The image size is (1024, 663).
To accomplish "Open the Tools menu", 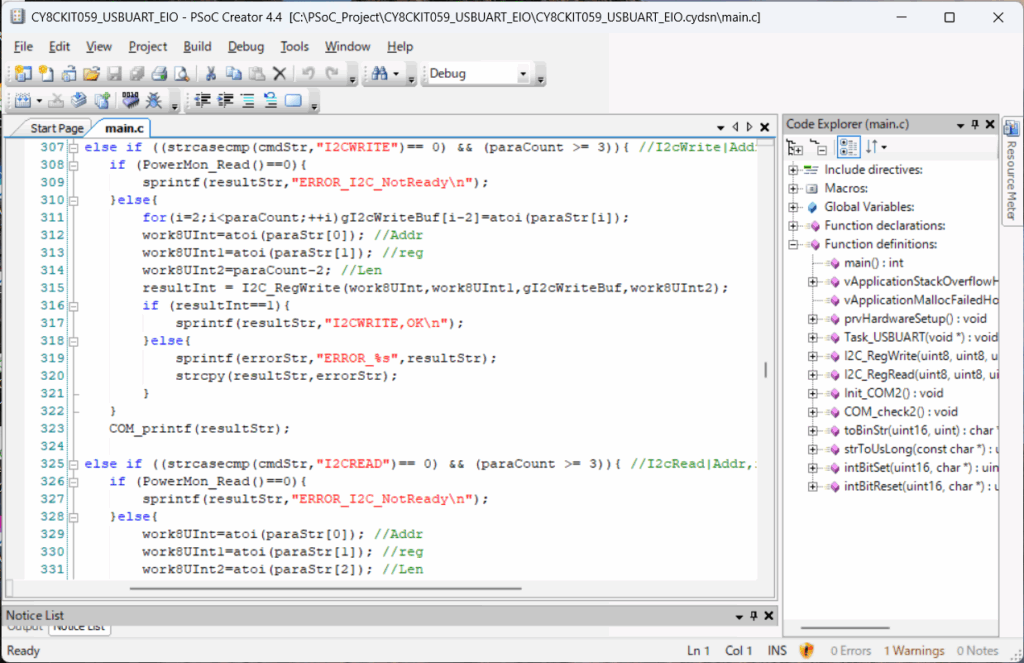I will click(x=295, y=46).
